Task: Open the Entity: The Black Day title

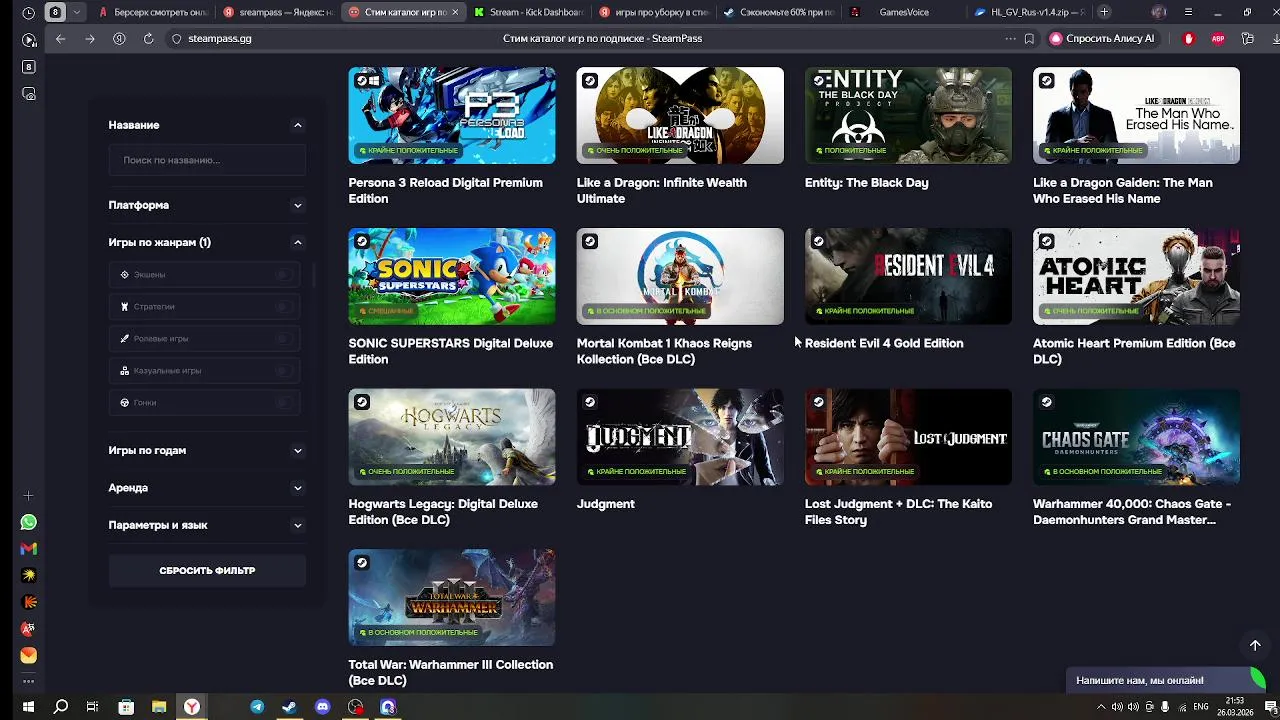Action: tap(867, 183)
